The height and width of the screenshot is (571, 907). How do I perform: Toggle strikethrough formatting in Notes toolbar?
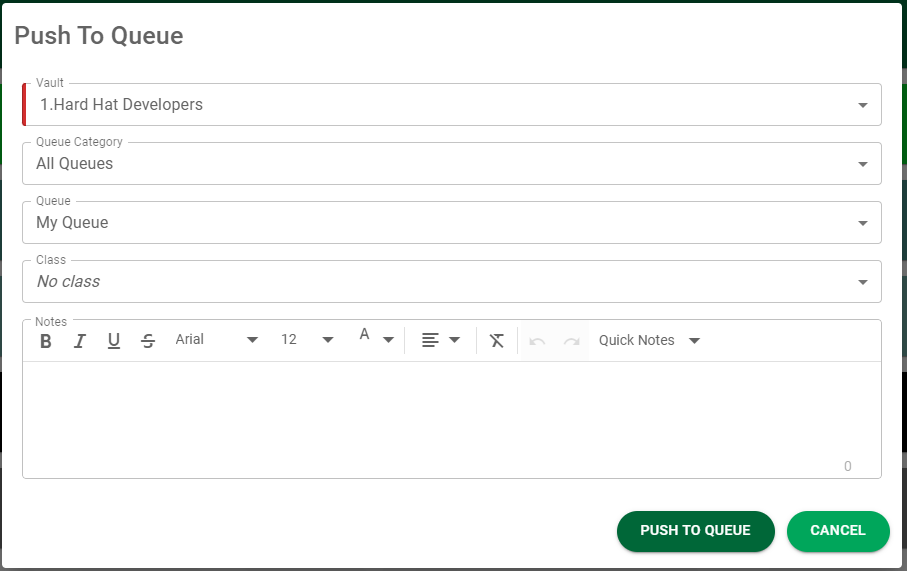148,341
